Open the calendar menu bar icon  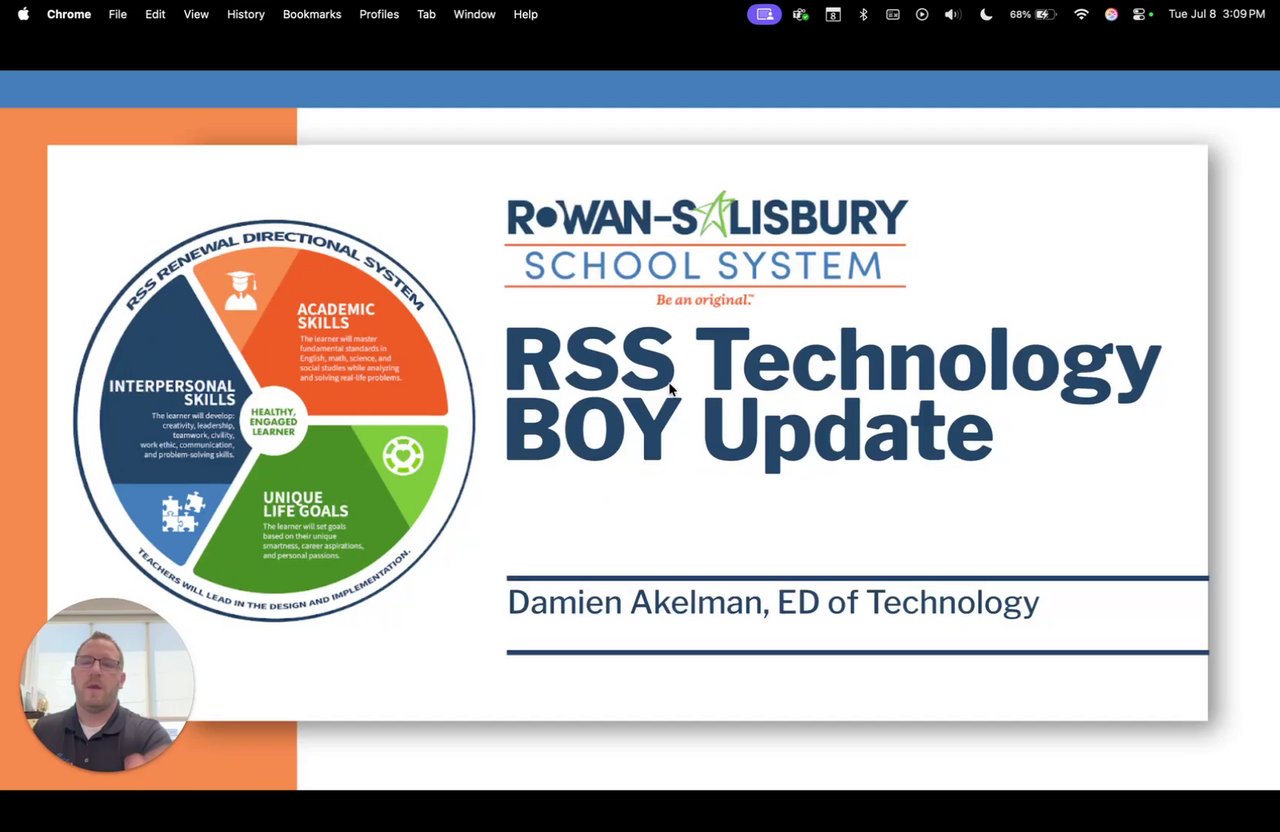pos(833,14)
